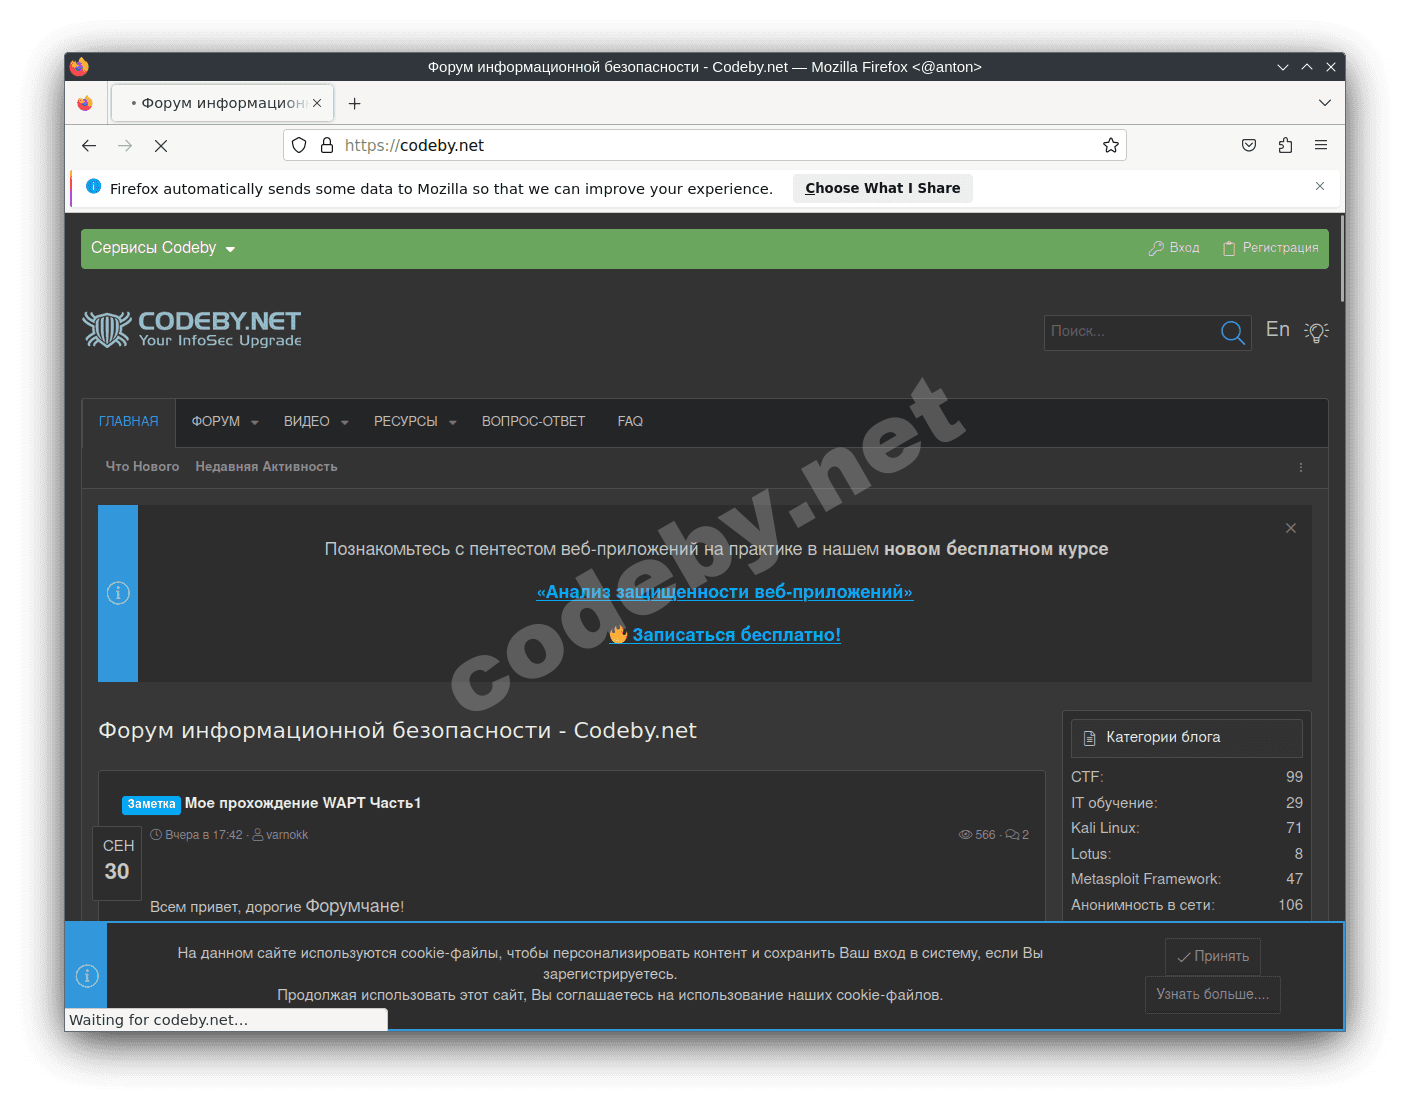Stop loading the page with X button
This screenshot has height=1108, width=1410.
(161, 146)
